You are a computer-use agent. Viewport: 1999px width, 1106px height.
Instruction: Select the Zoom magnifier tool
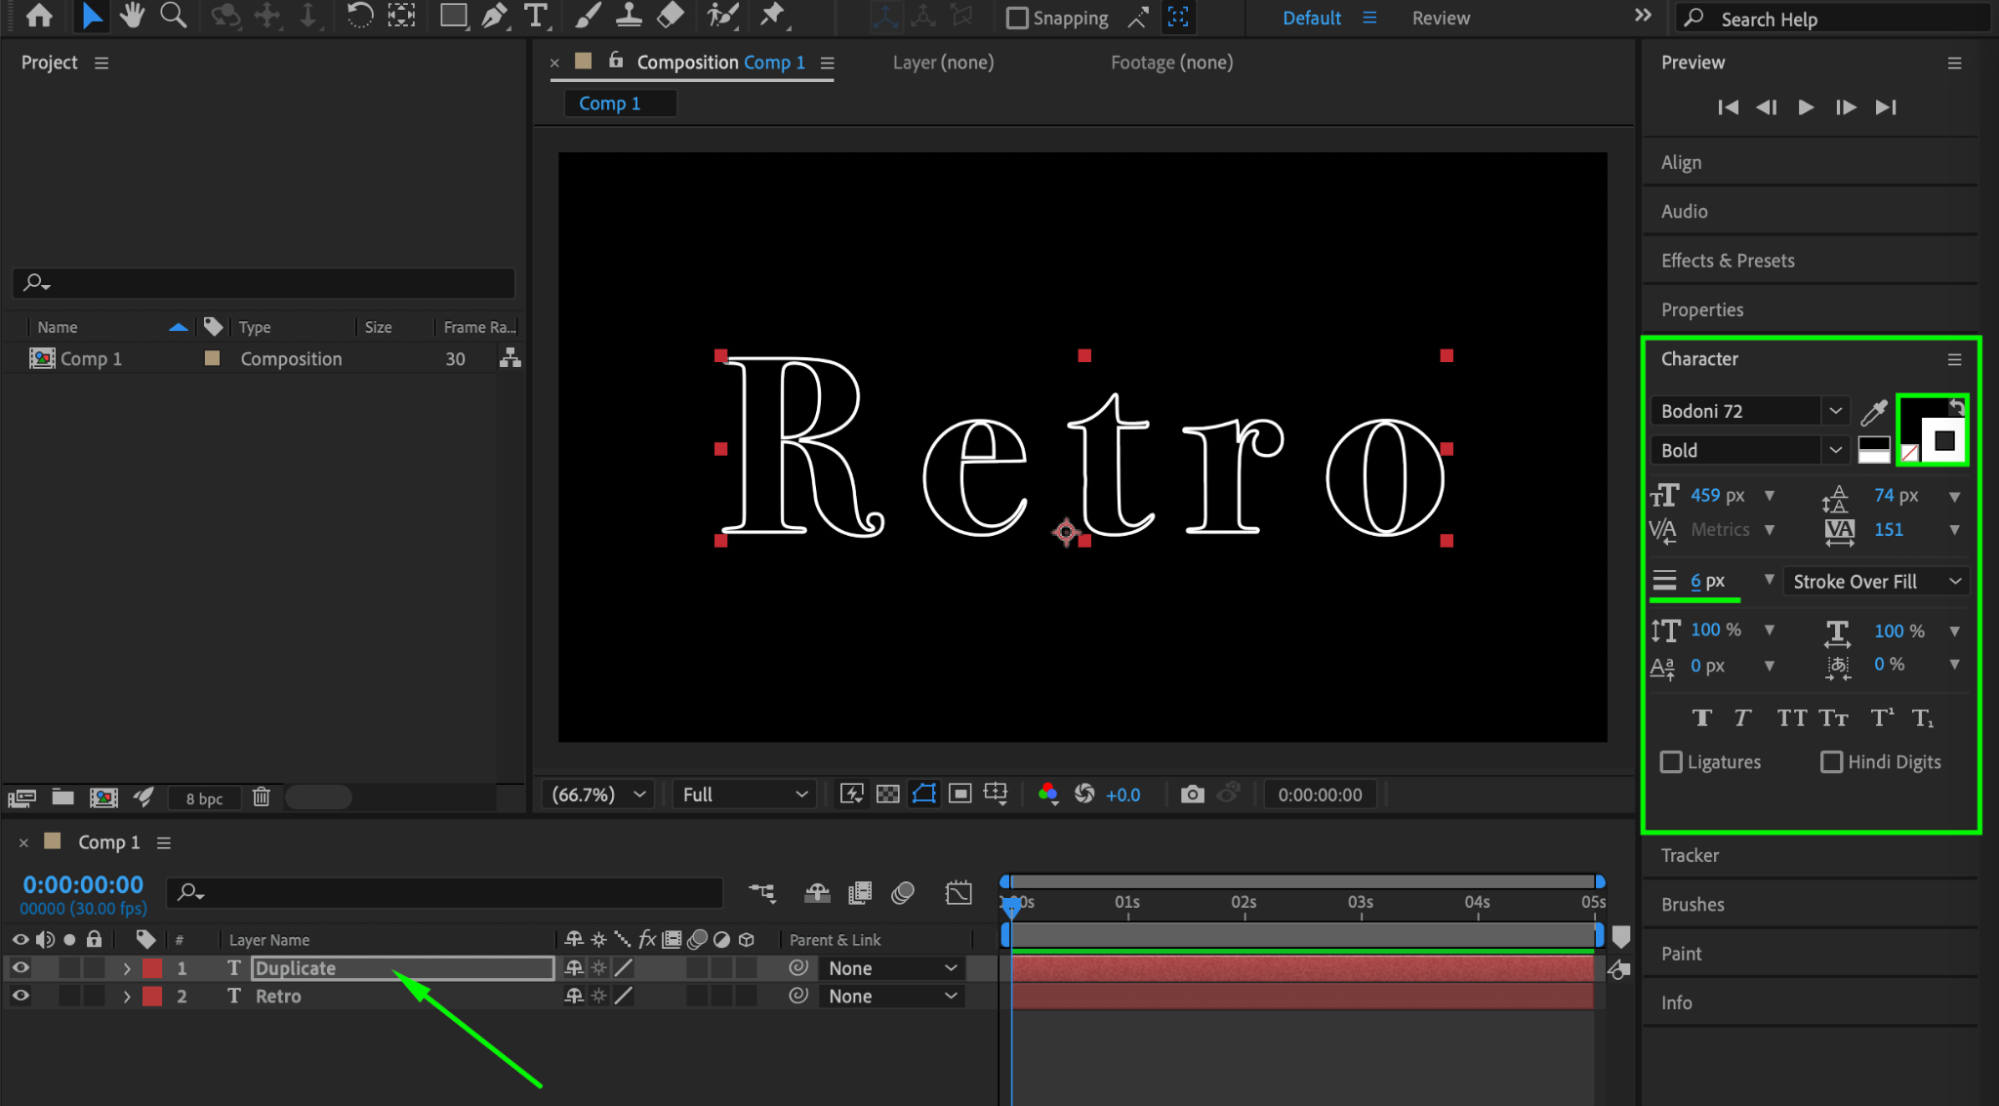click(174, 16)
